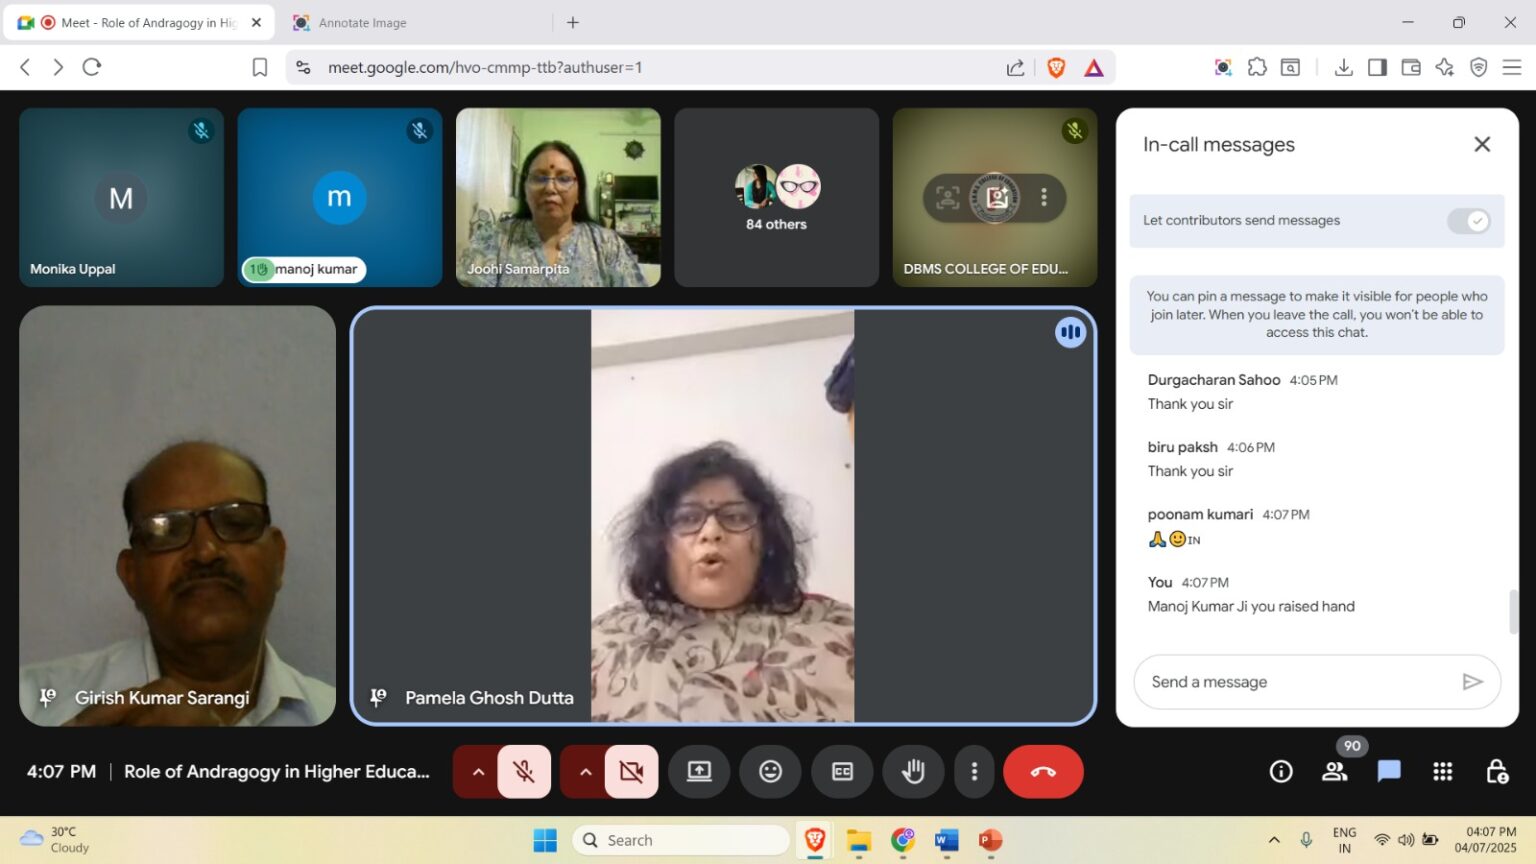Open browser downloads icon
This screenshot has width=1536, height=864.
1344,67
